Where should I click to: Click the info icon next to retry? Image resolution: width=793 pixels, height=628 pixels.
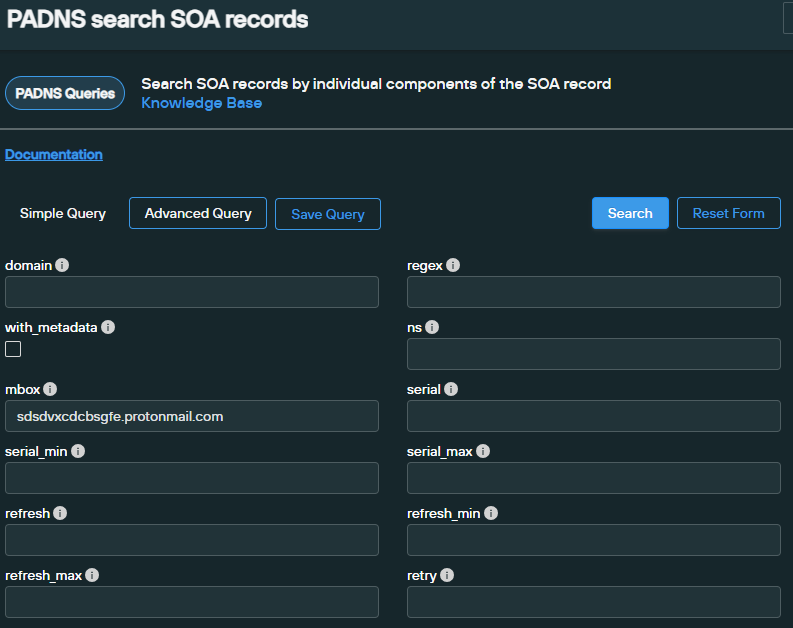(x=447, y=575)
